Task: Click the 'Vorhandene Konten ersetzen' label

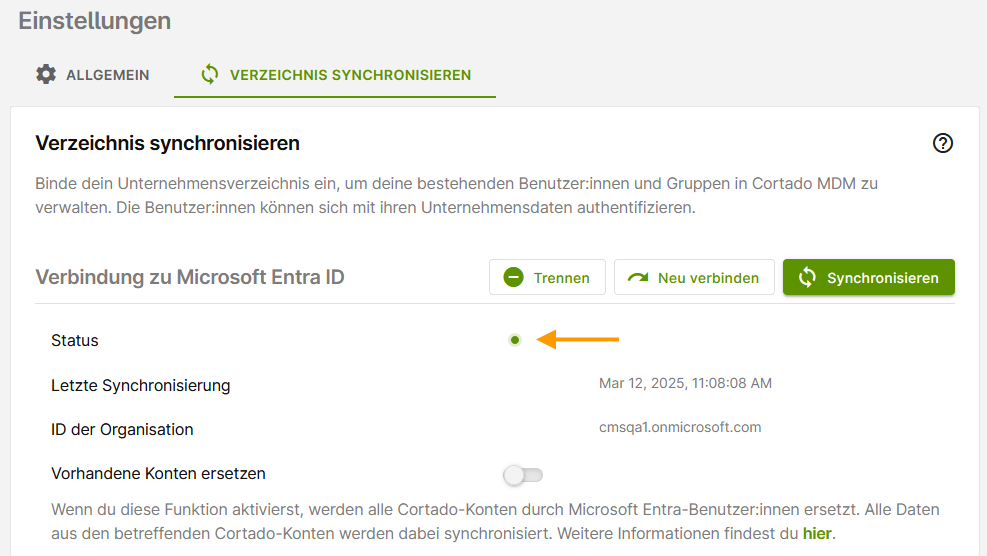Action: [x=158, y=474]
